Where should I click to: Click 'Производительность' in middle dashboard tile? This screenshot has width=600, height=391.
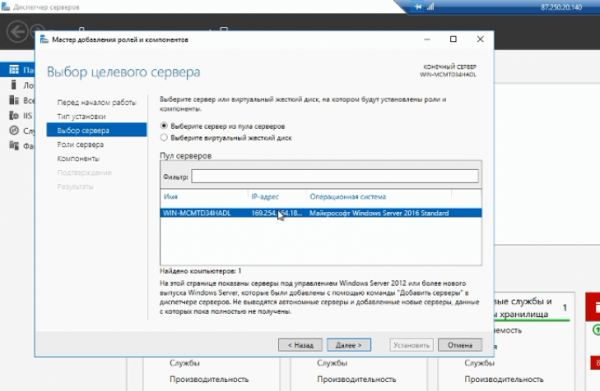[356, 379]
